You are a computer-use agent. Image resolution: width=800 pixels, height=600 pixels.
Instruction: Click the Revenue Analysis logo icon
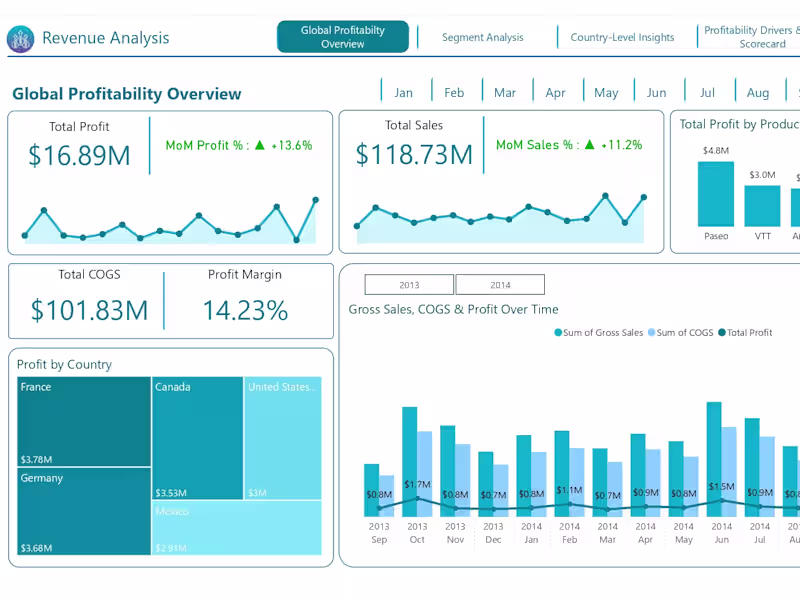coord(22,37)
